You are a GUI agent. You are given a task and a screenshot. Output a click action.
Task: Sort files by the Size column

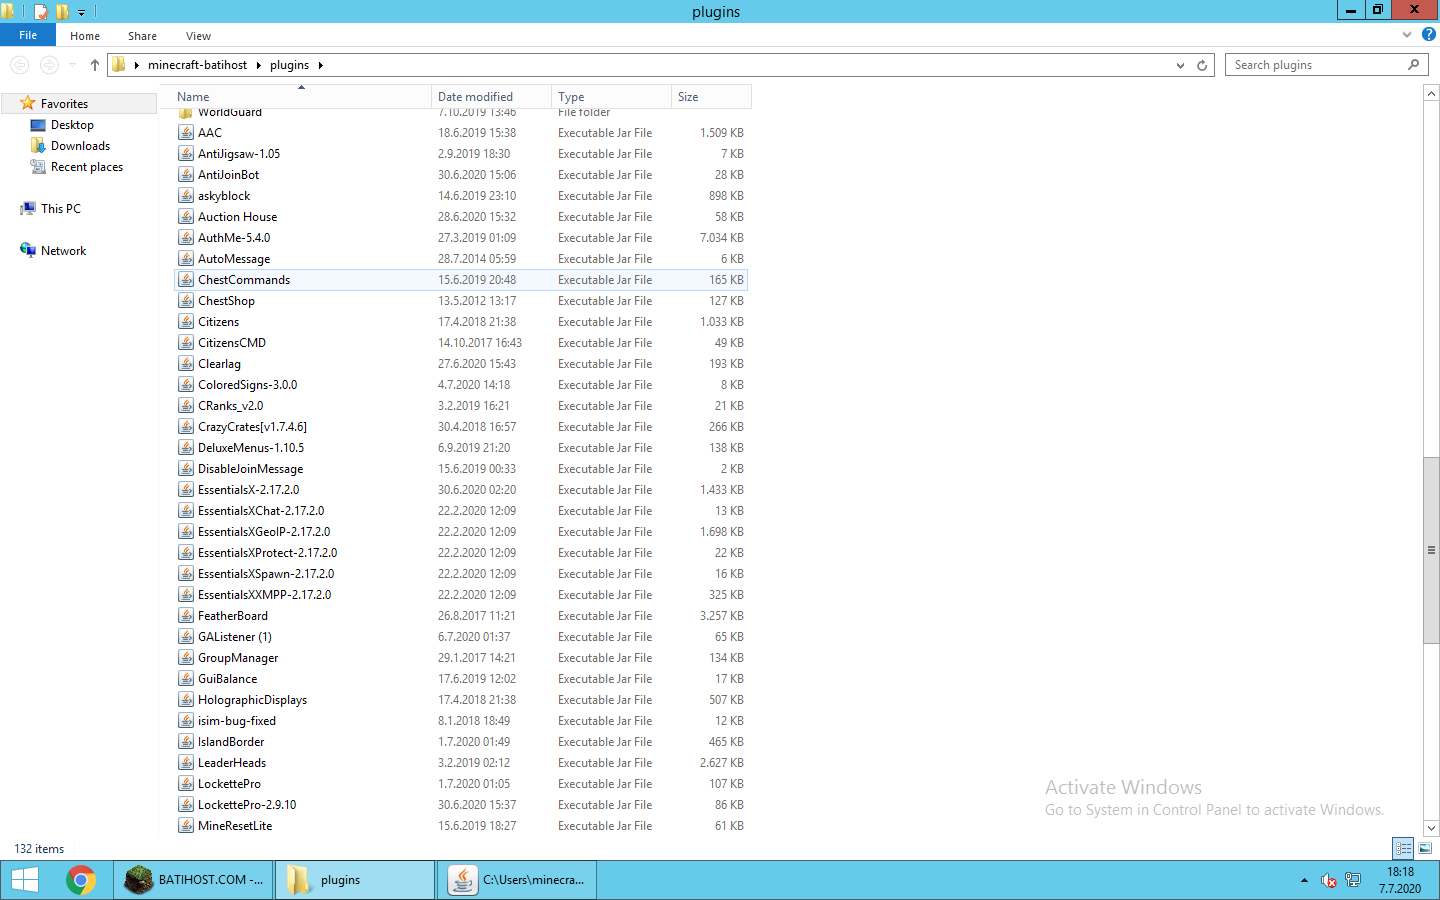[x=711, y=97]
